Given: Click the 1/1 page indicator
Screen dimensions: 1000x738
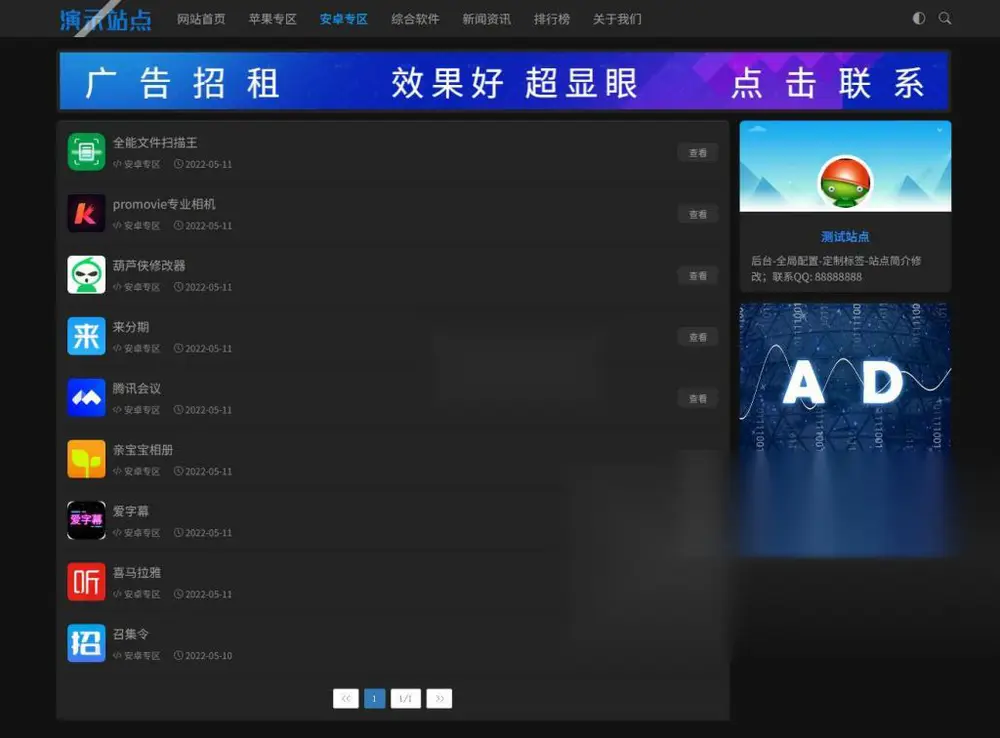Looking at the screenshot, I should click(x=406, y=698).
